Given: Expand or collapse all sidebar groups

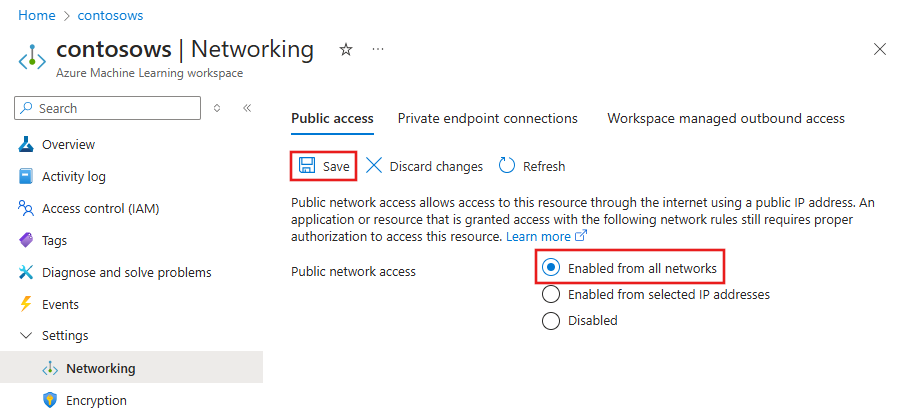Looking at the screenshot, I should [x=217, y=108].
